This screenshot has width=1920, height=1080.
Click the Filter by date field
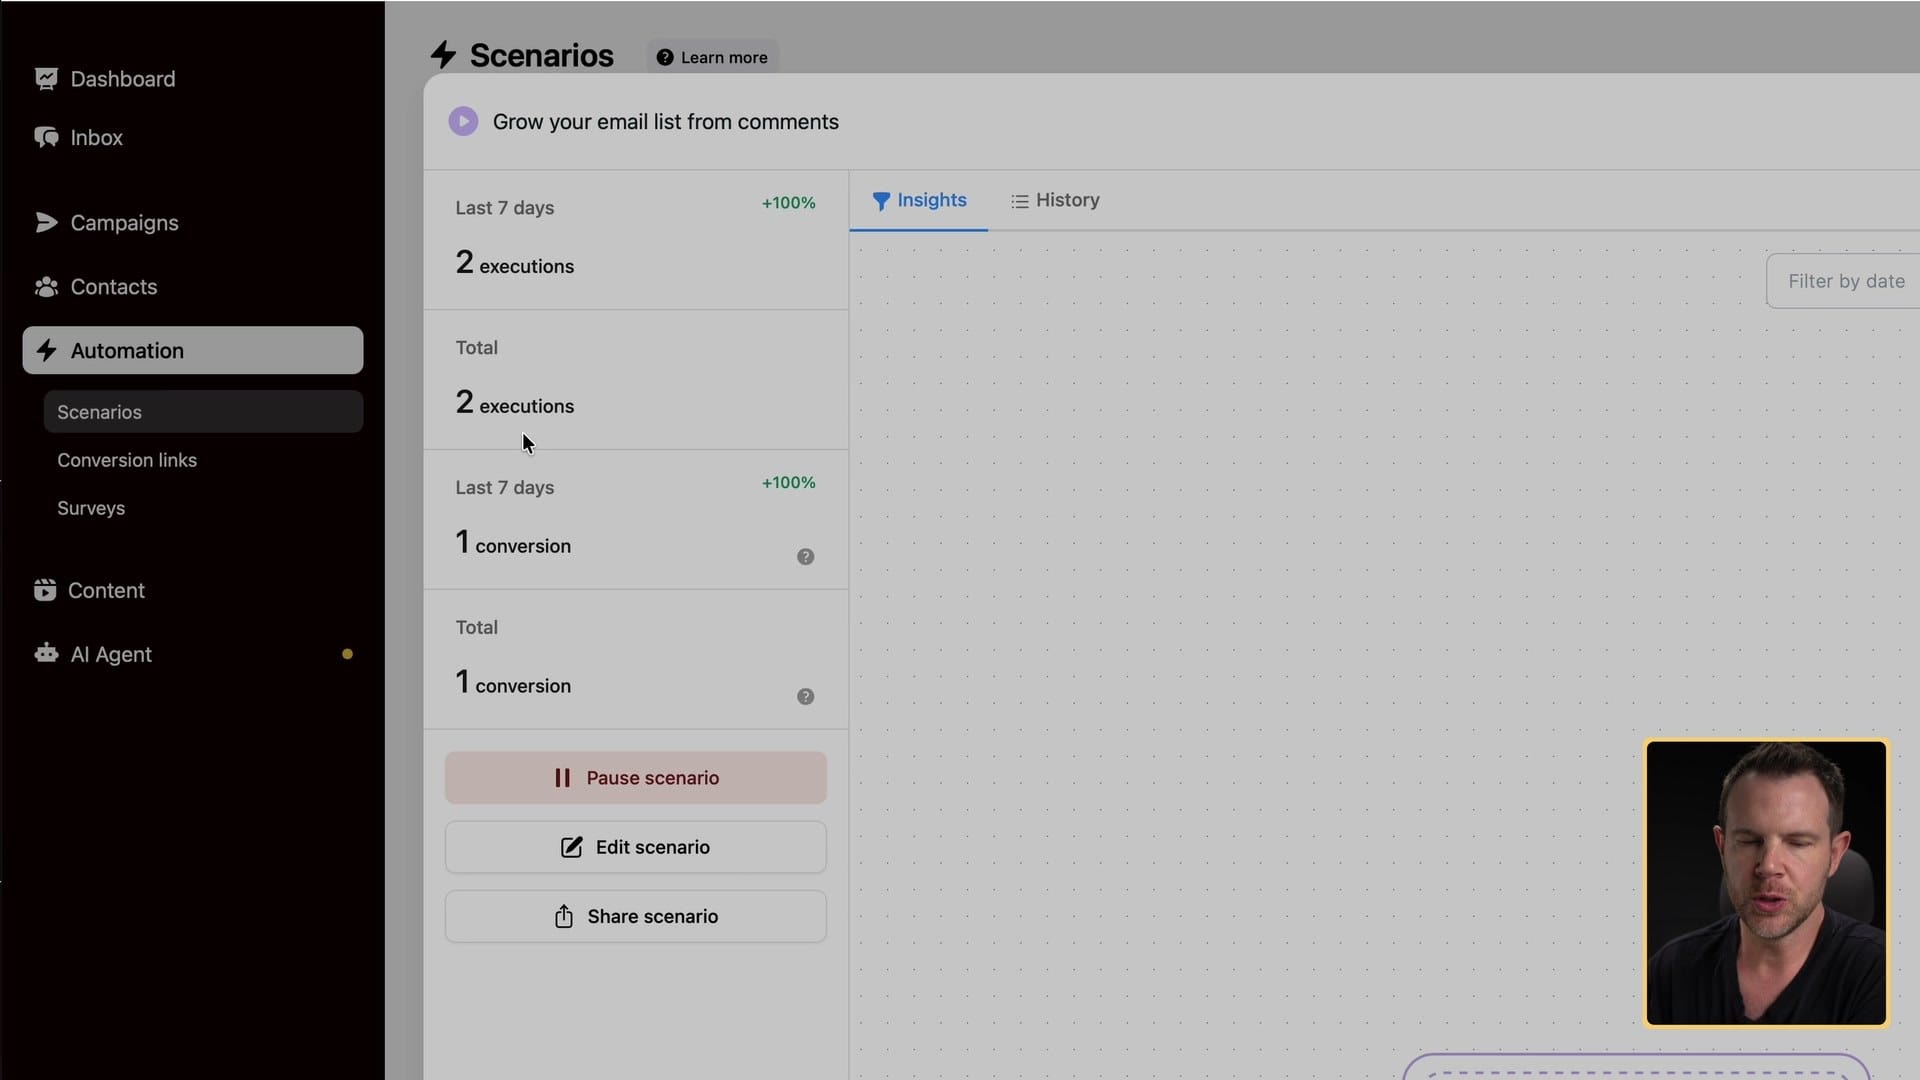pos(1843,281)
